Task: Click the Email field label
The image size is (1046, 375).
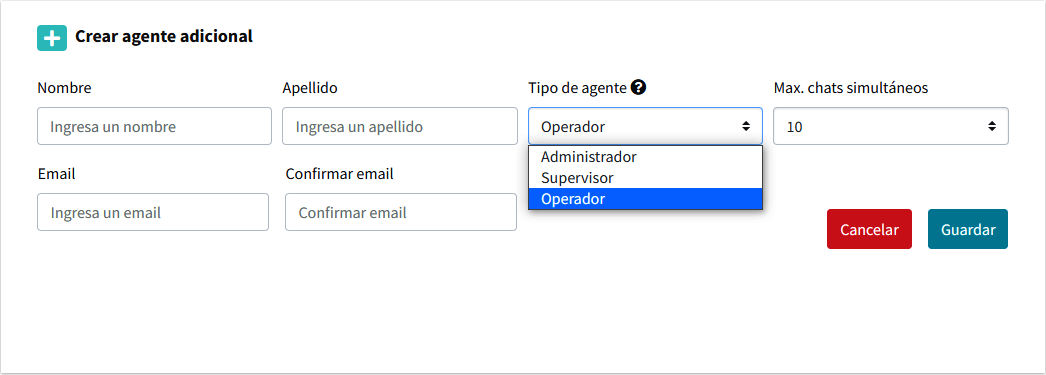Action: click(x=57, y=174)
